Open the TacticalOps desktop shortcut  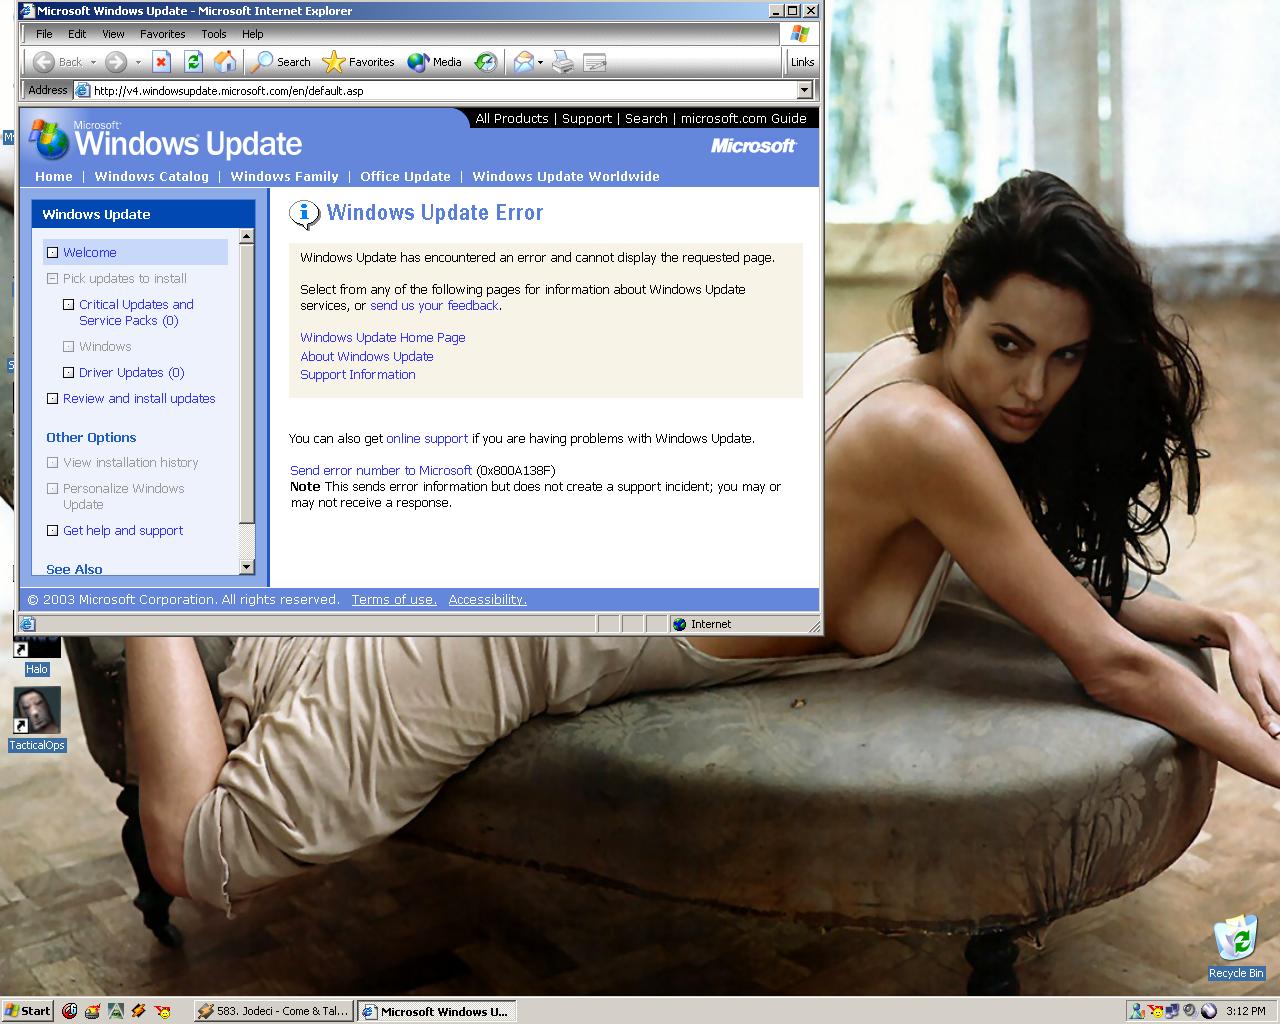[x=37, y=718]
